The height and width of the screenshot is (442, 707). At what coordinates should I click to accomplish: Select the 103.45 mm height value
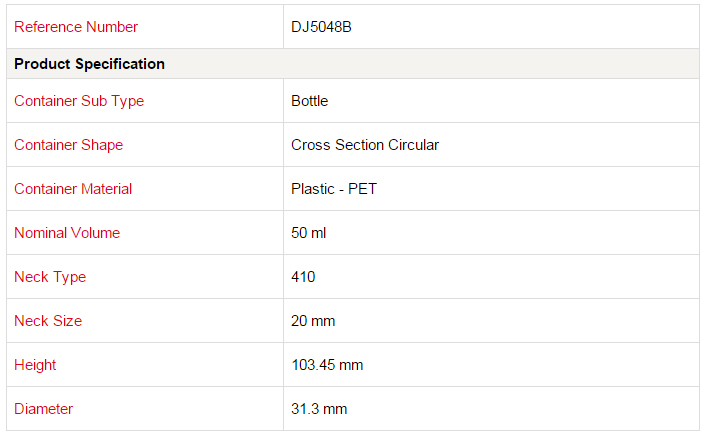pos(327,365)
